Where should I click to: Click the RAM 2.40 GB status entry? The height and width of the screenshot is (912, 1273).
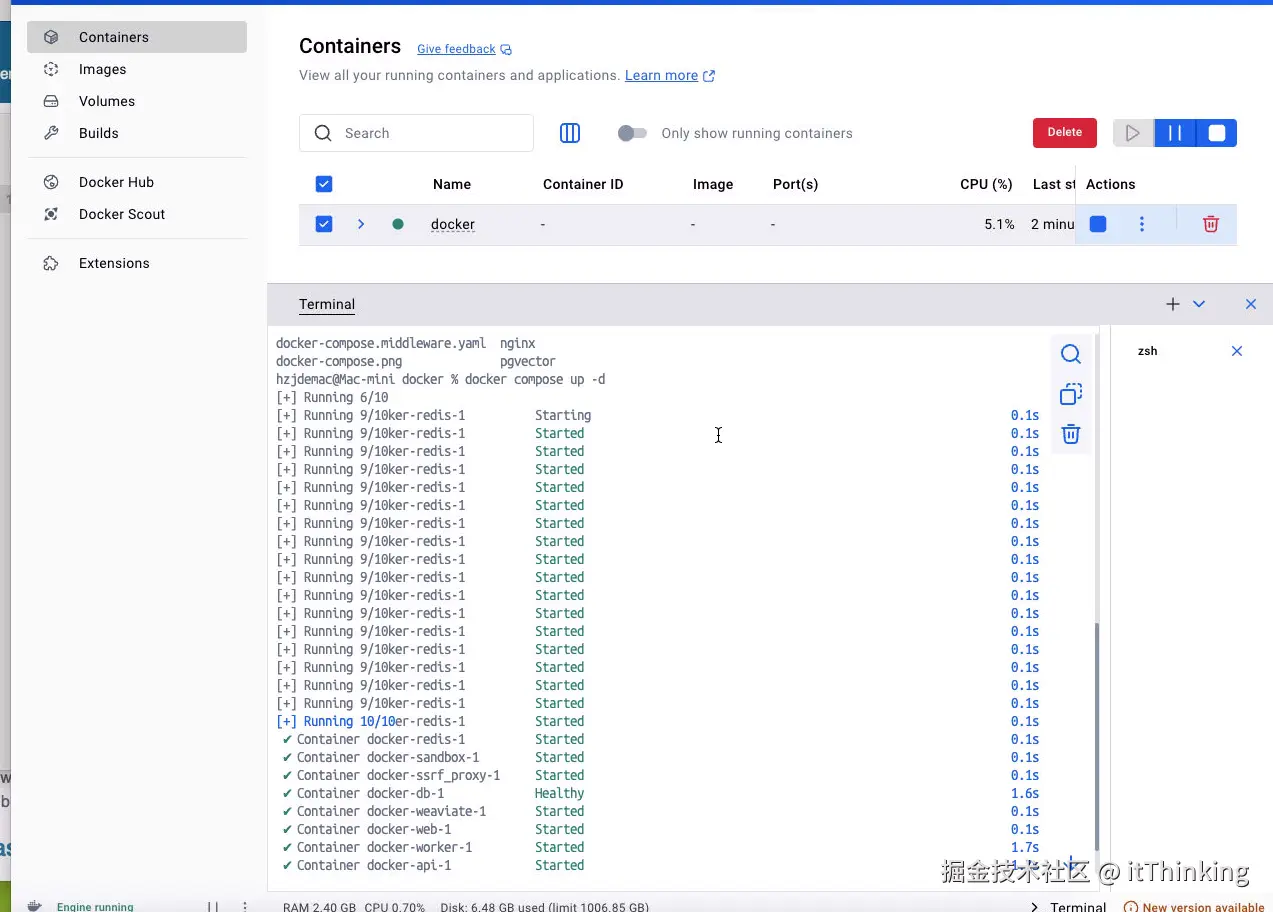tap(319, 907)
